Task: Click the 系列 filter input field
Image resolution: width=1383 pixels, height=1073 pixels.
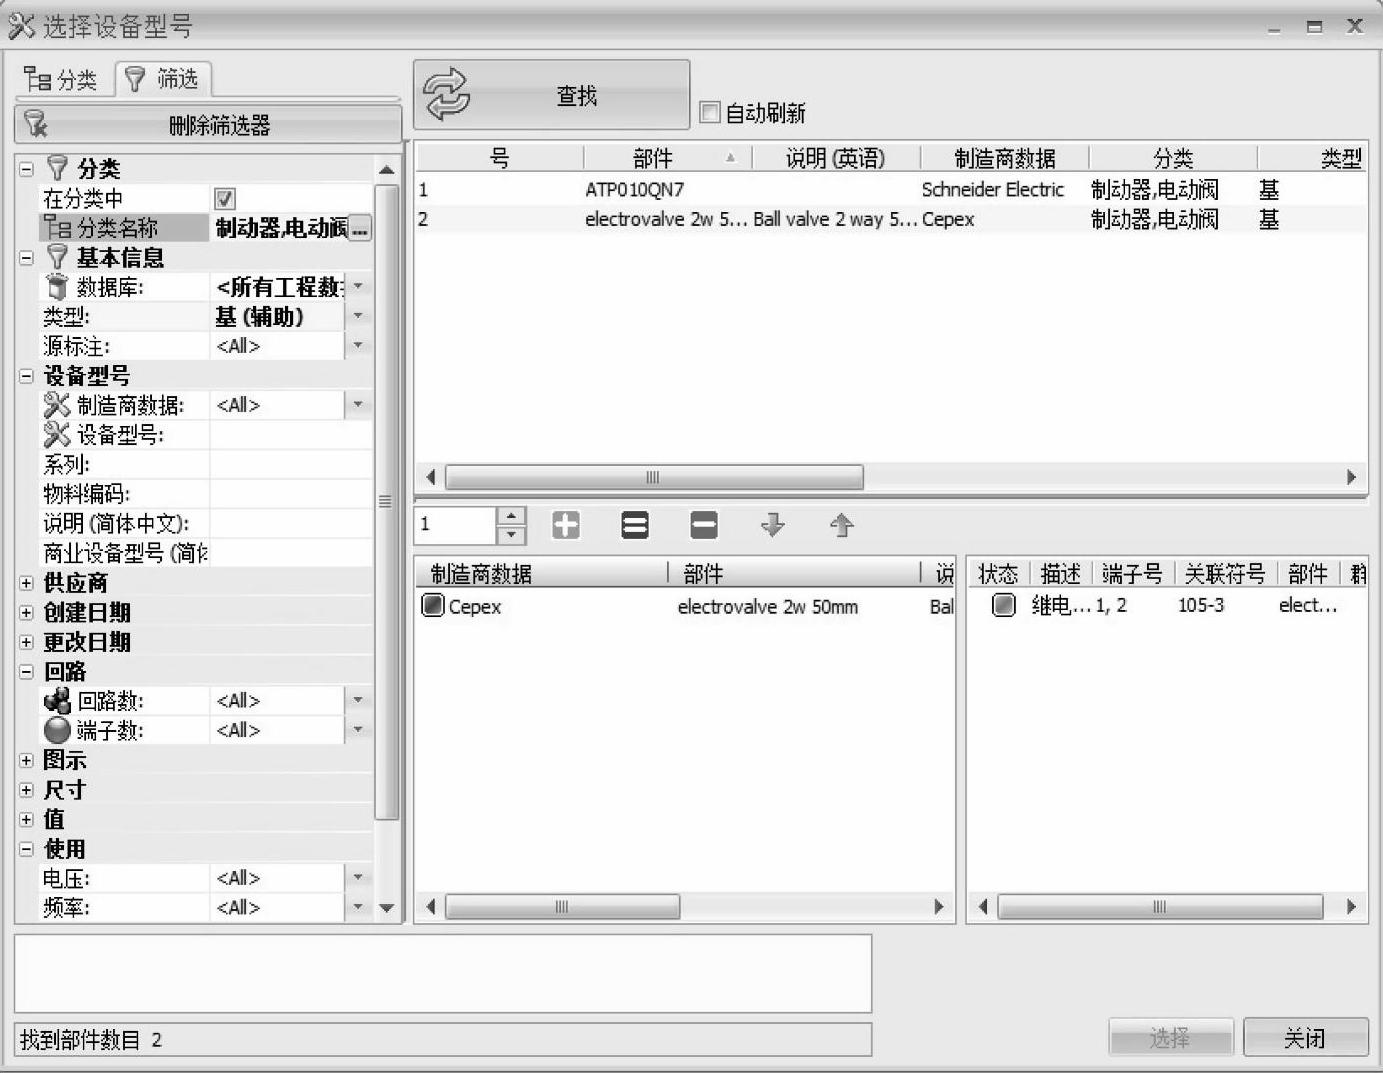Action: 290,464
